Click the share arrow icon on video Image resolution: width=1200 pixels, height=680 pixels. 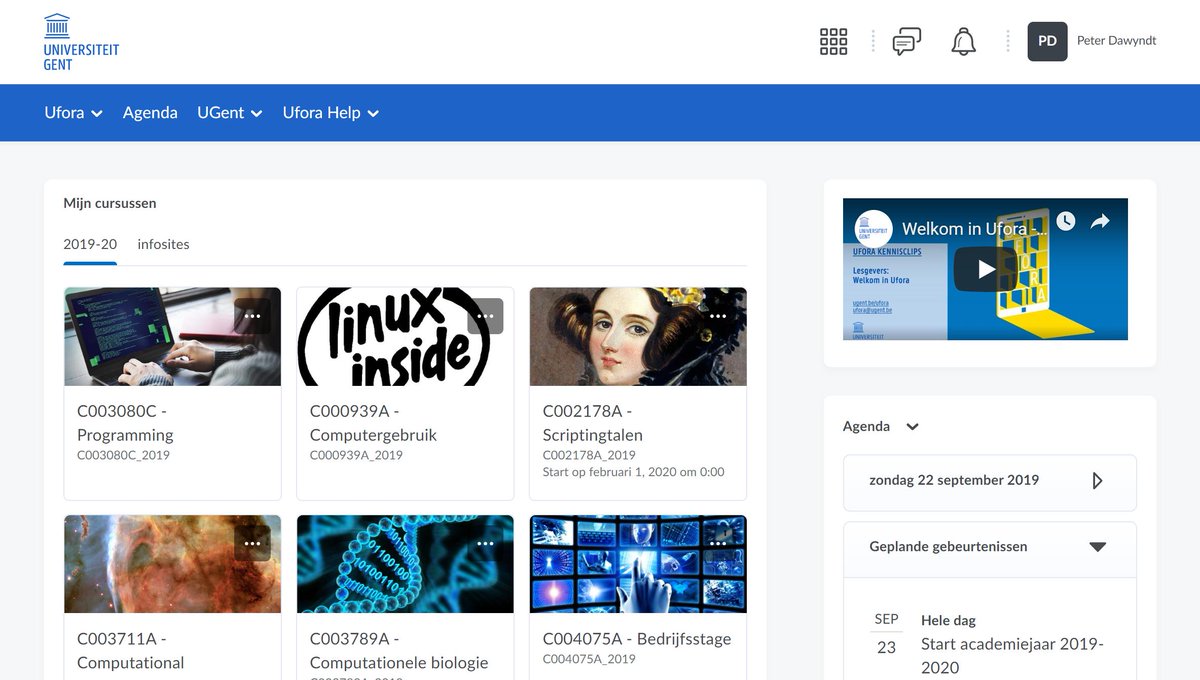point(1100,221)
